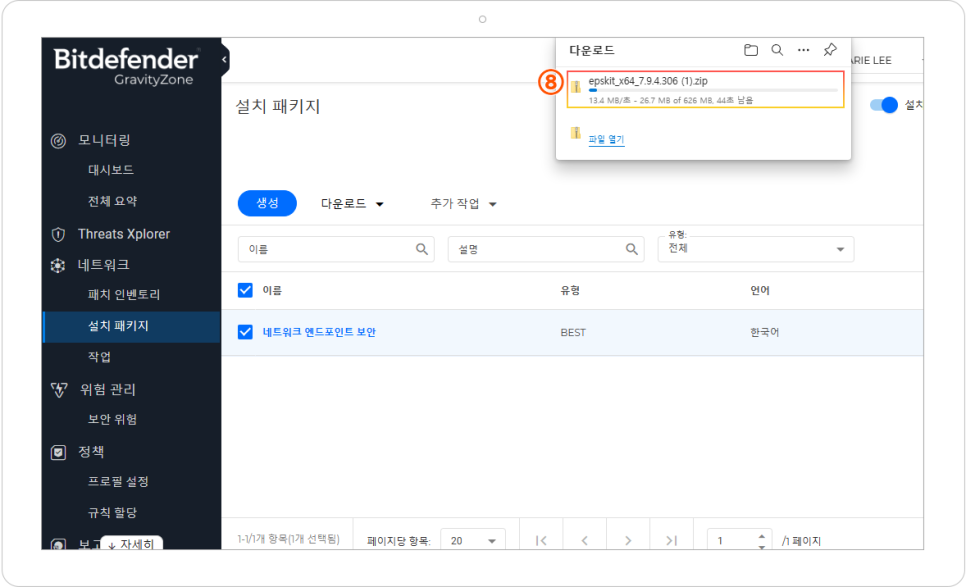Uncheck the 네트워크 엔드포인트 보안 row checkbox
This screenshot has width=966, height=587.
(245, 332)
